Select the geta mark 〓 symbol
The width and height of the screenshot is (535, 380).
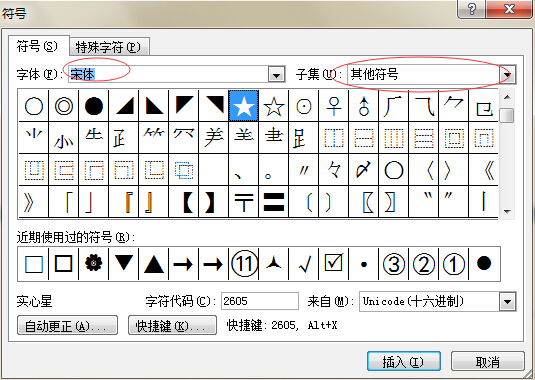click(x=274, y=202)
